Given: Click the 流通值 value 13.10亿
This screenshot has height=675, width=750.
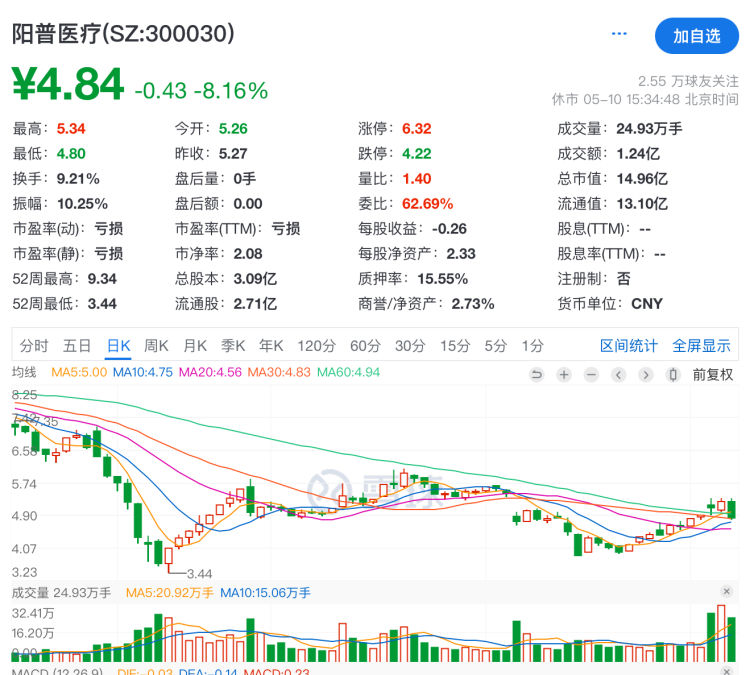Looking at the screenshot, I should point(642,204).
